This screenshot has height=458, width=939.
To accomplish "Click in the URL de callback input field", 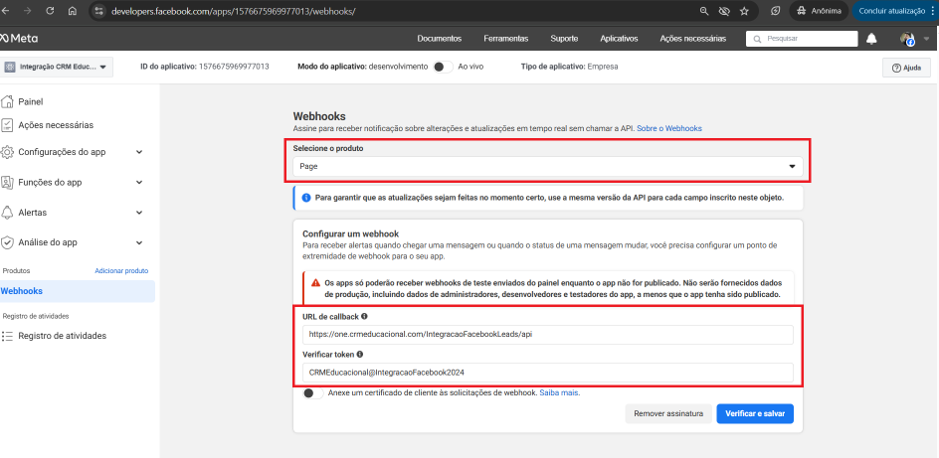I will point(548,335).
